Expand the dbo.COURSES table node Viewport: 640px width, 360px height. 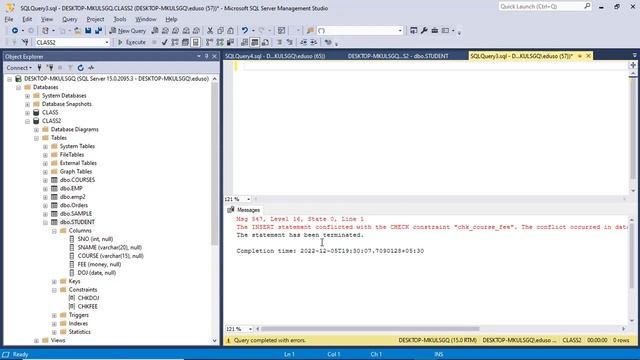[45, 180]
